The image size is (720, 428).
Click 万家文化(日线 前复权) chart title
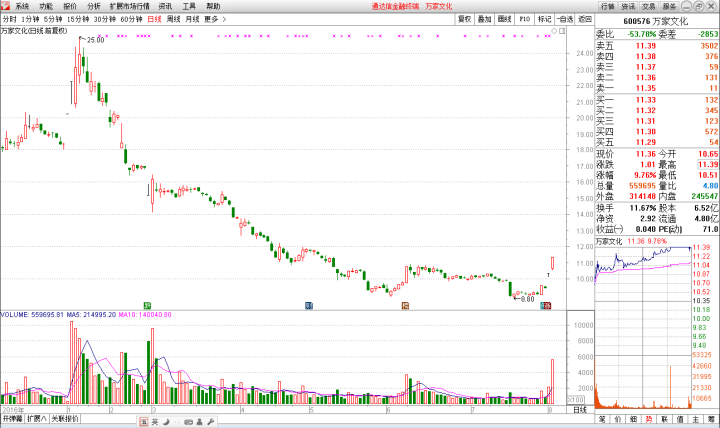coord(34,31)
